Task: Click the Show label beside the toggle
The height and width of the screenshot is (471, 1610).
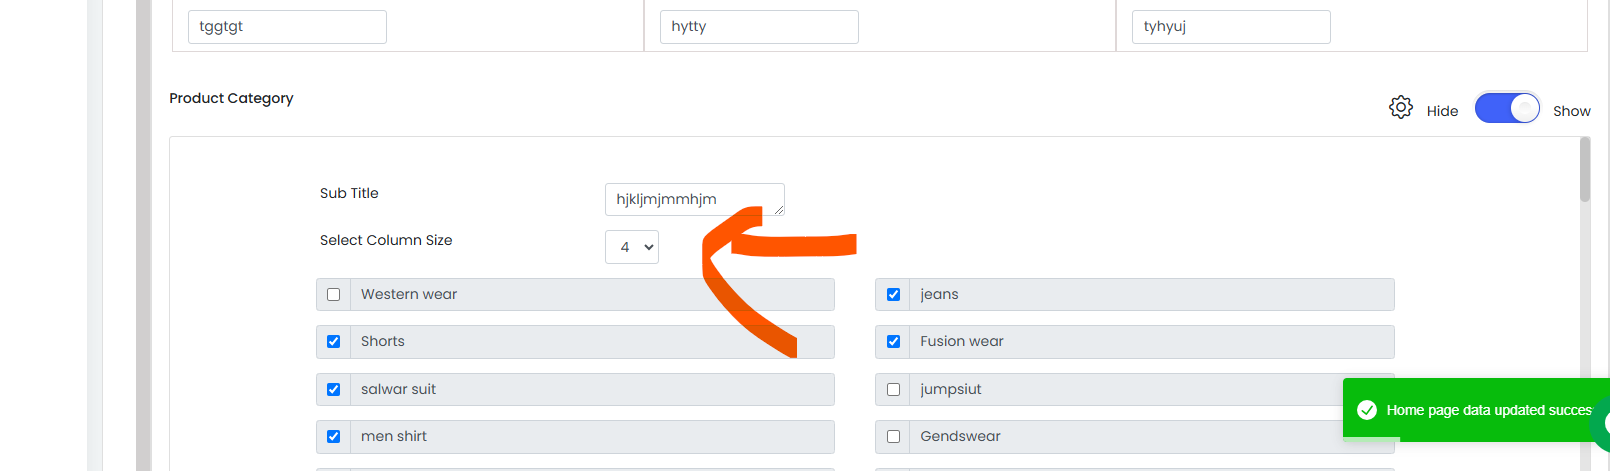Action: click(1572, 111)
